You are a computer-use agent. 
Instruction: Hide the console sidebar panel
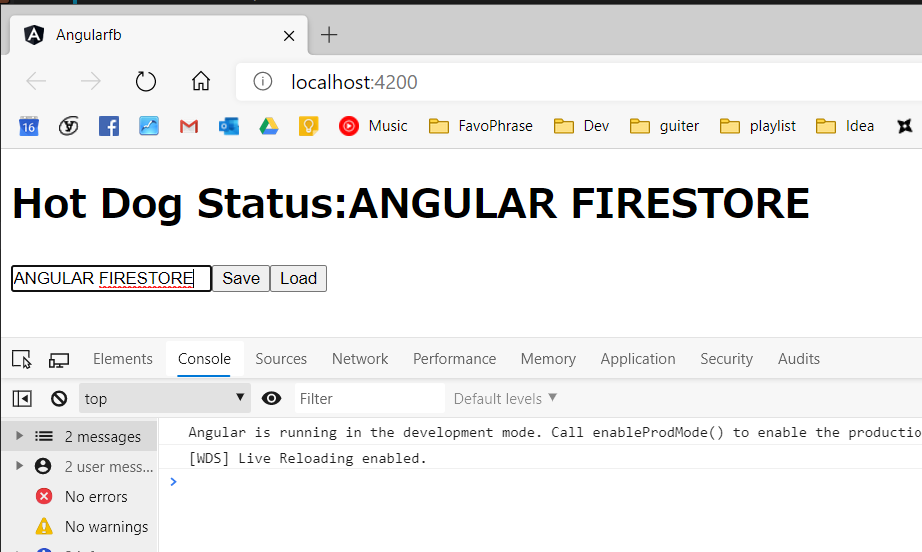(x=22, y=399)
